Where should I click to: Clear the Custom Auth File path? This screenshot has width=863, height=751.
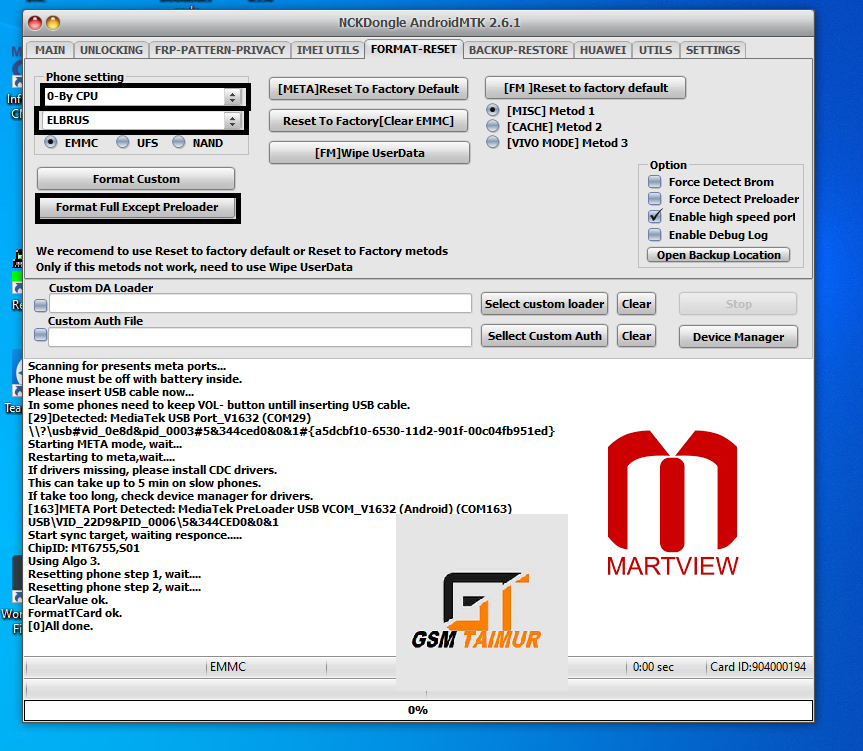pyautogui.click(x=636, y=336)
